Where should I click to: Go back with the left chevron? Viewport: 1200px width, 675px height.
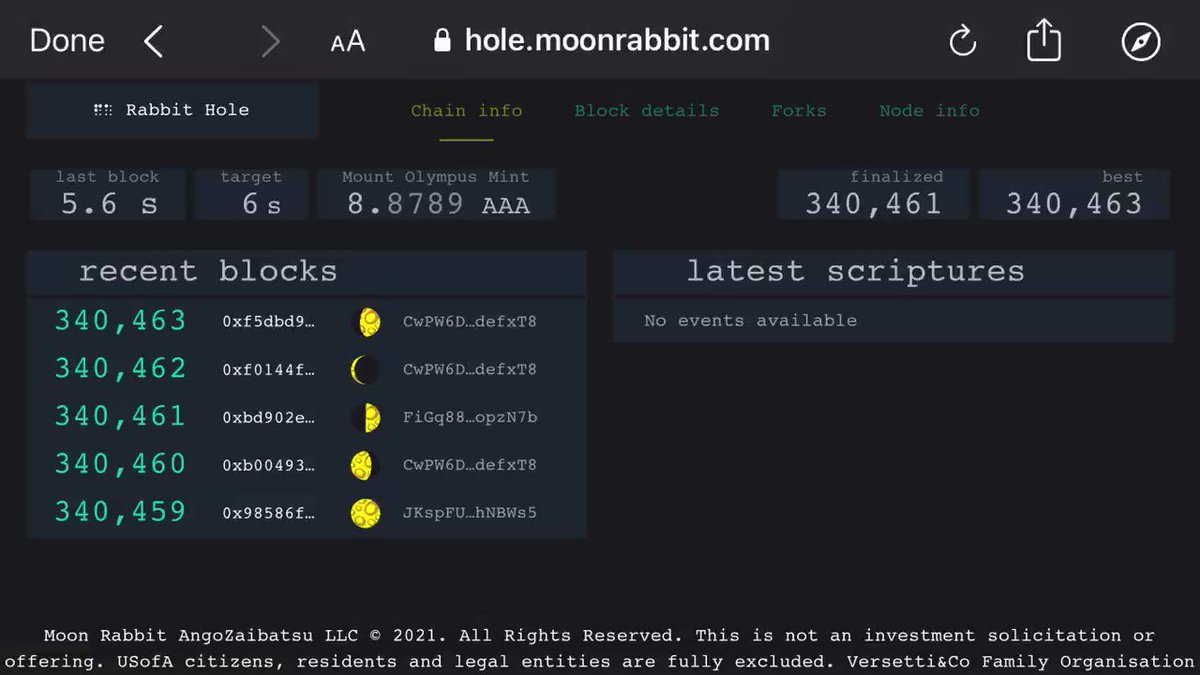(152, 41)
